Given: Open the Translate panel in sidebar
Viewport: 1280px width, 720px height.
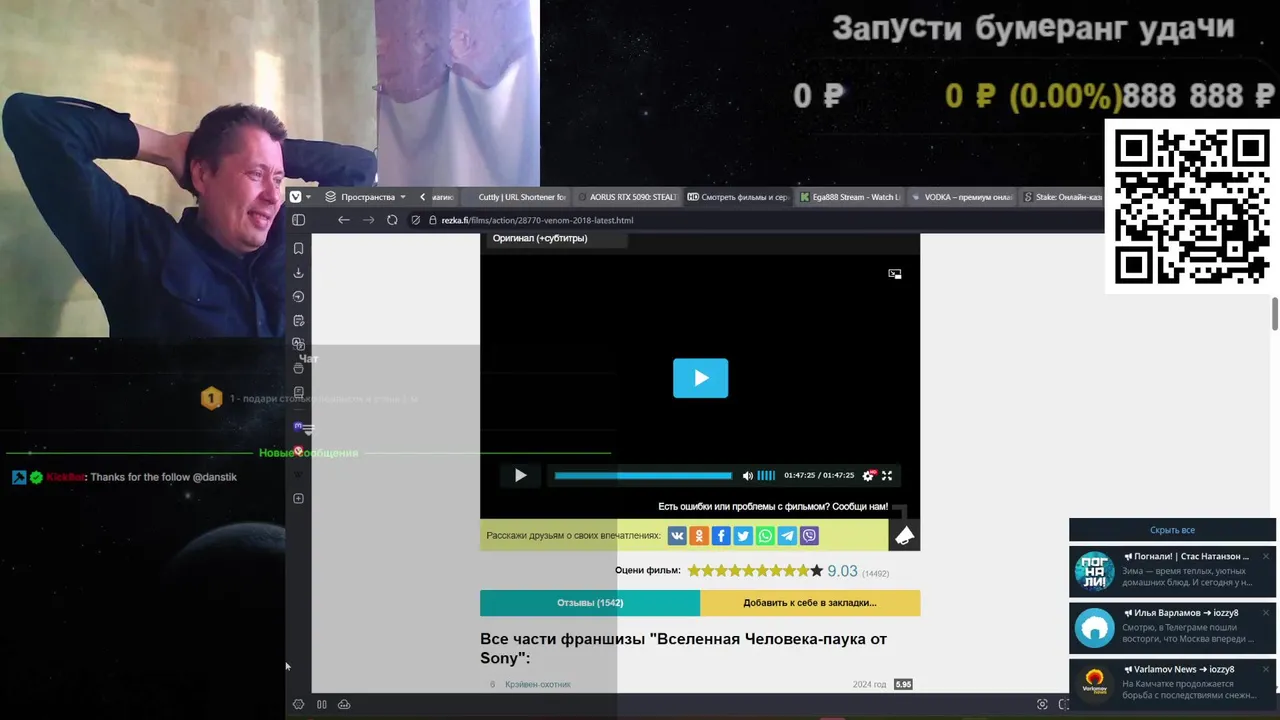Looking at the screenshot, I should (298, 344).
